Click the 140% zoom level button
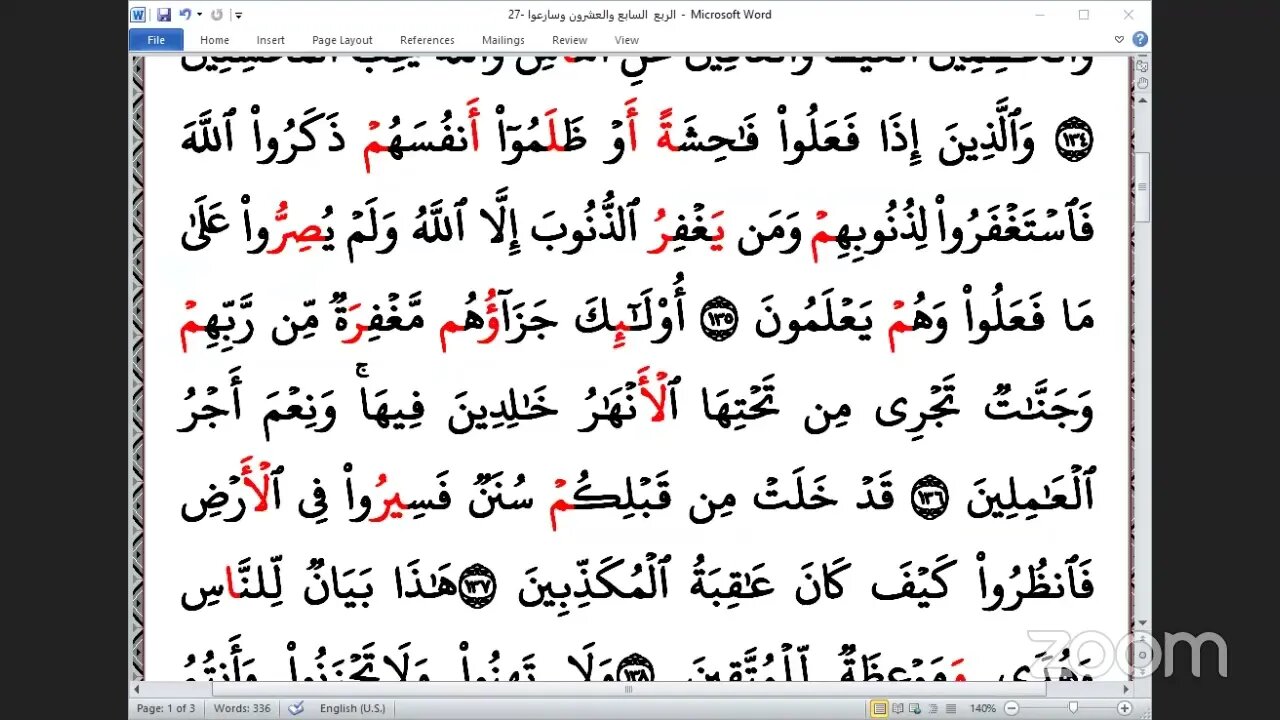 (982, 708)
